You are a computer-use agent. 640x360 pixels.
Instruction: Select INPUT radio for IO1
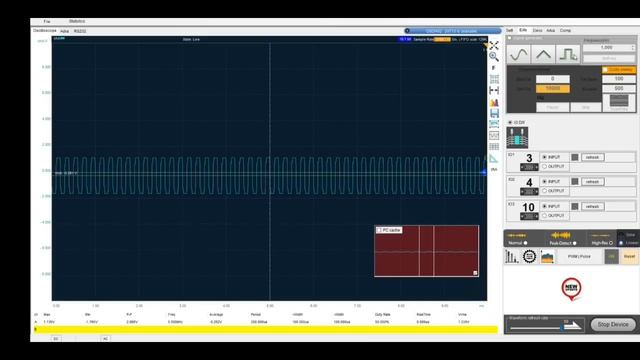point(544,157)
